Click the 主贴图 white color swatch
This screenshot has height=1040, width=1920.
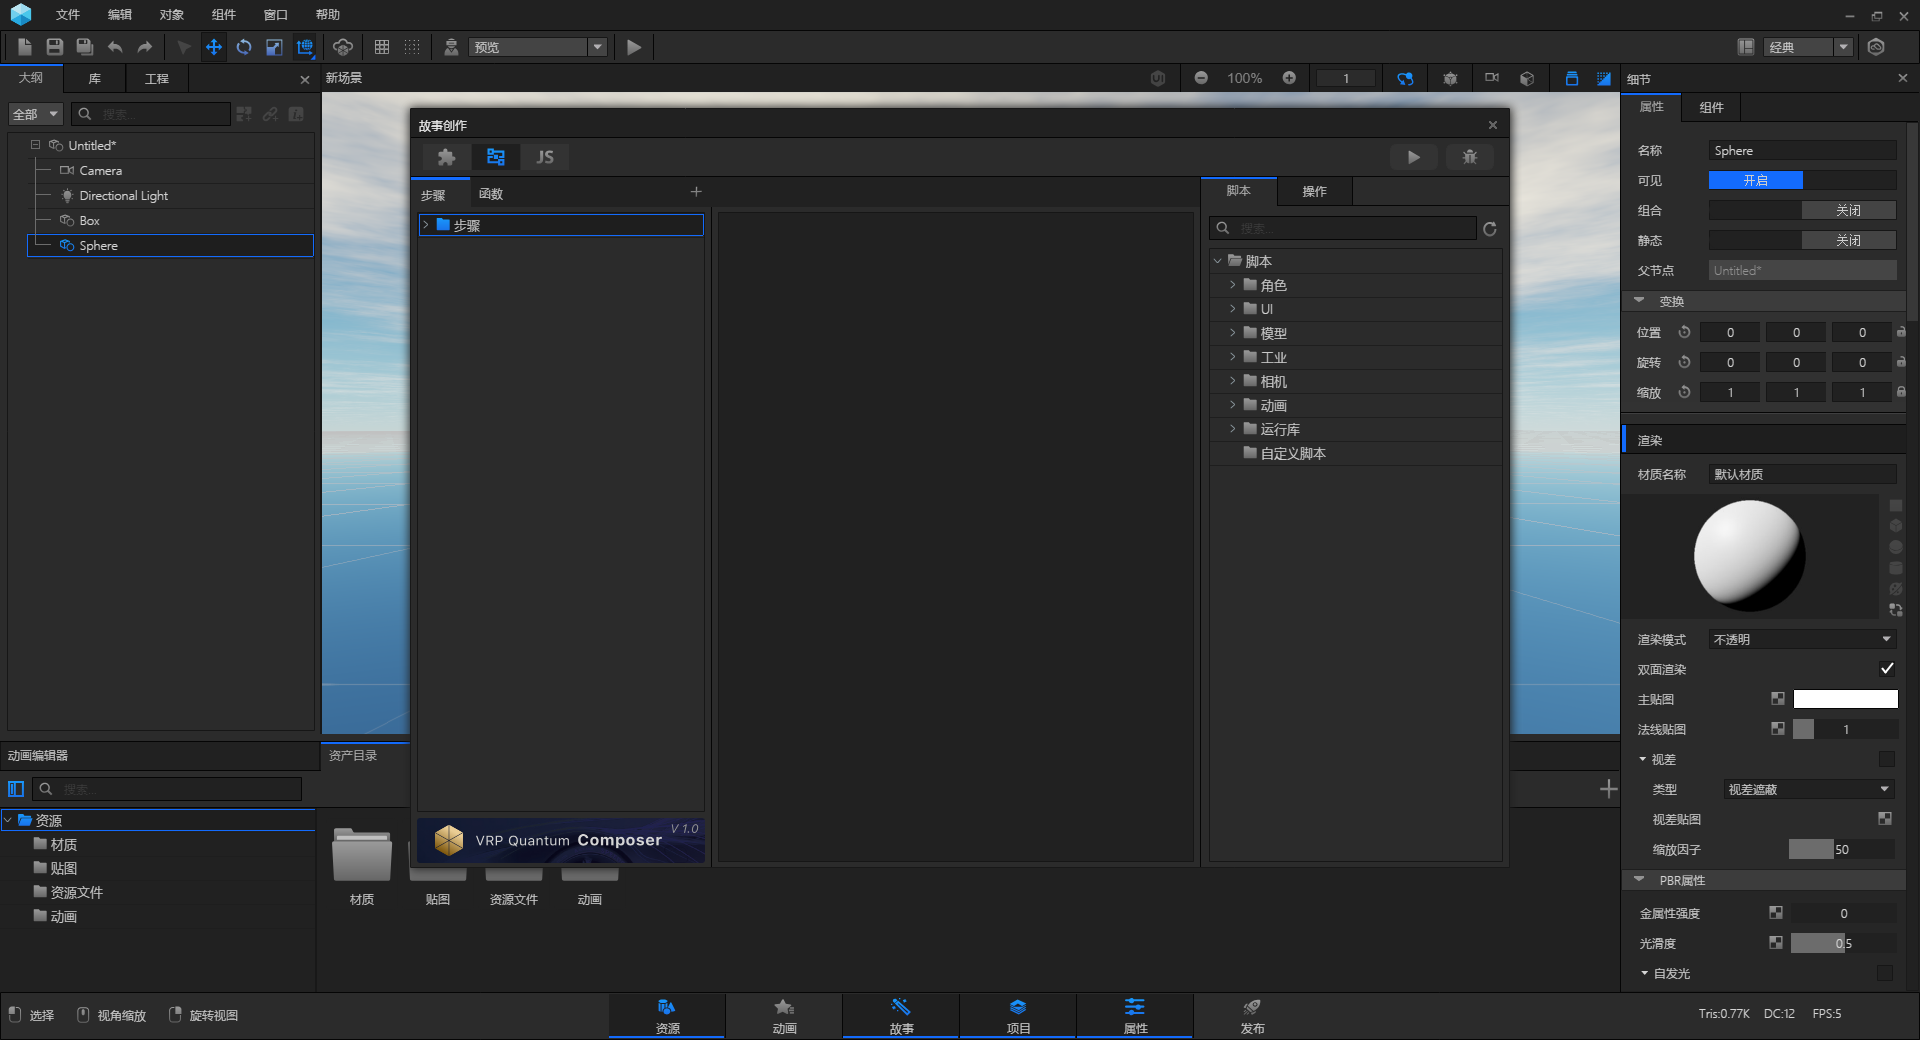[1845, 699]
